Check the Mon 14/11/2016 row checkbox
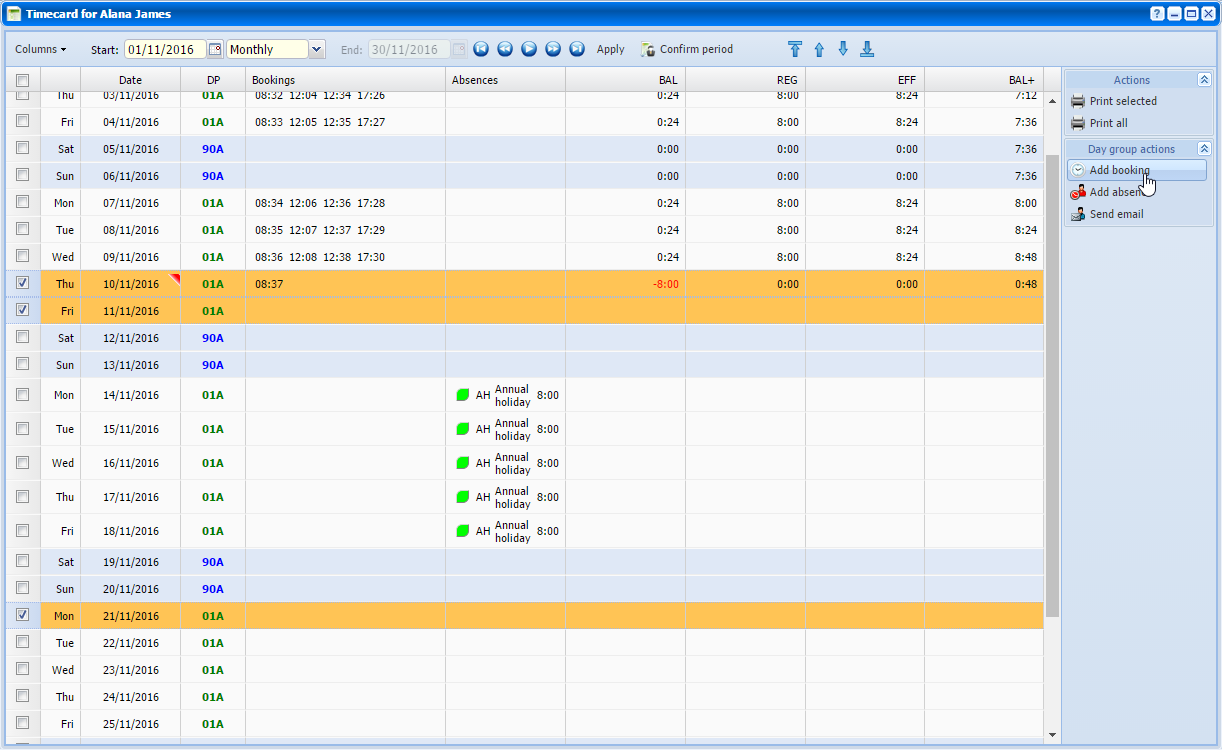Screen dimensions: 1222x750 23,395
